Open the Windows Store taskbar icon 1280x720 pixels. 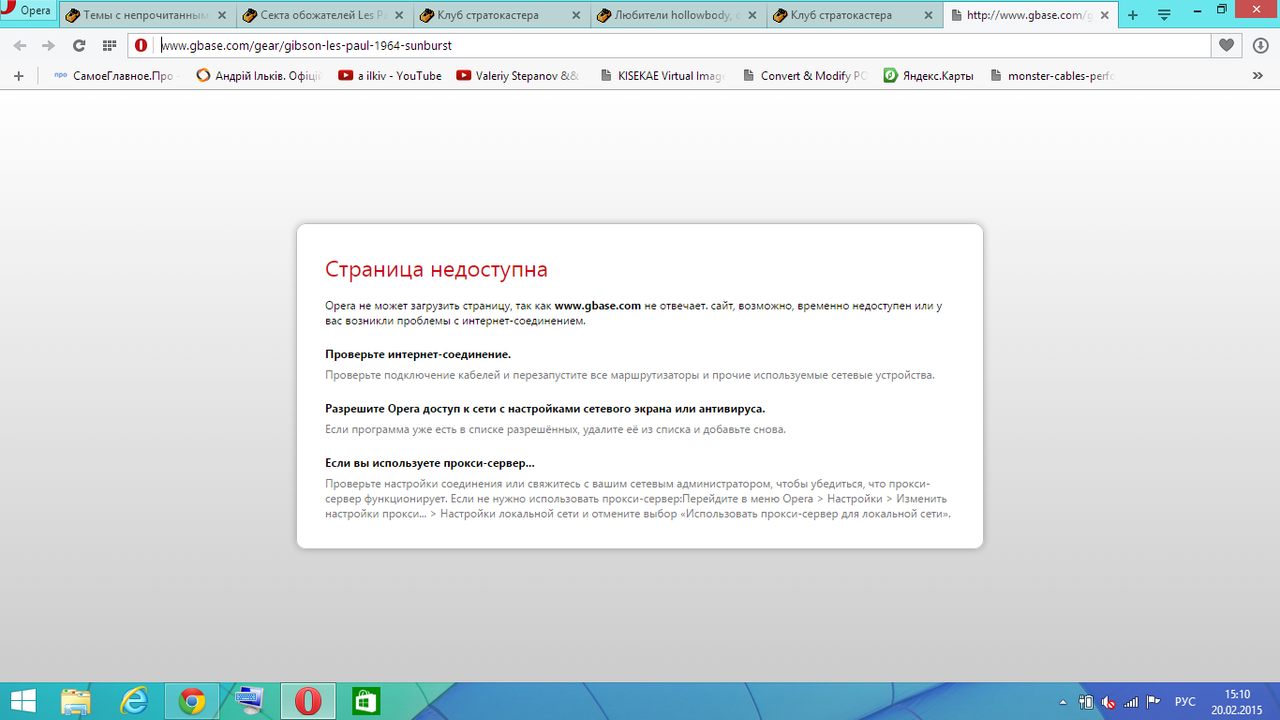[365, 701]
